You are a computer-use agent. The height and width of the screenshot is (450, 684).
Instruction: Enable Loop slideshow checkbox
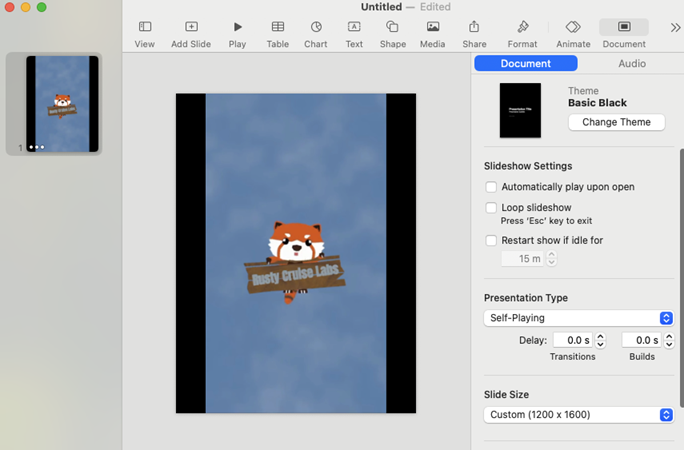pos(491,208)
